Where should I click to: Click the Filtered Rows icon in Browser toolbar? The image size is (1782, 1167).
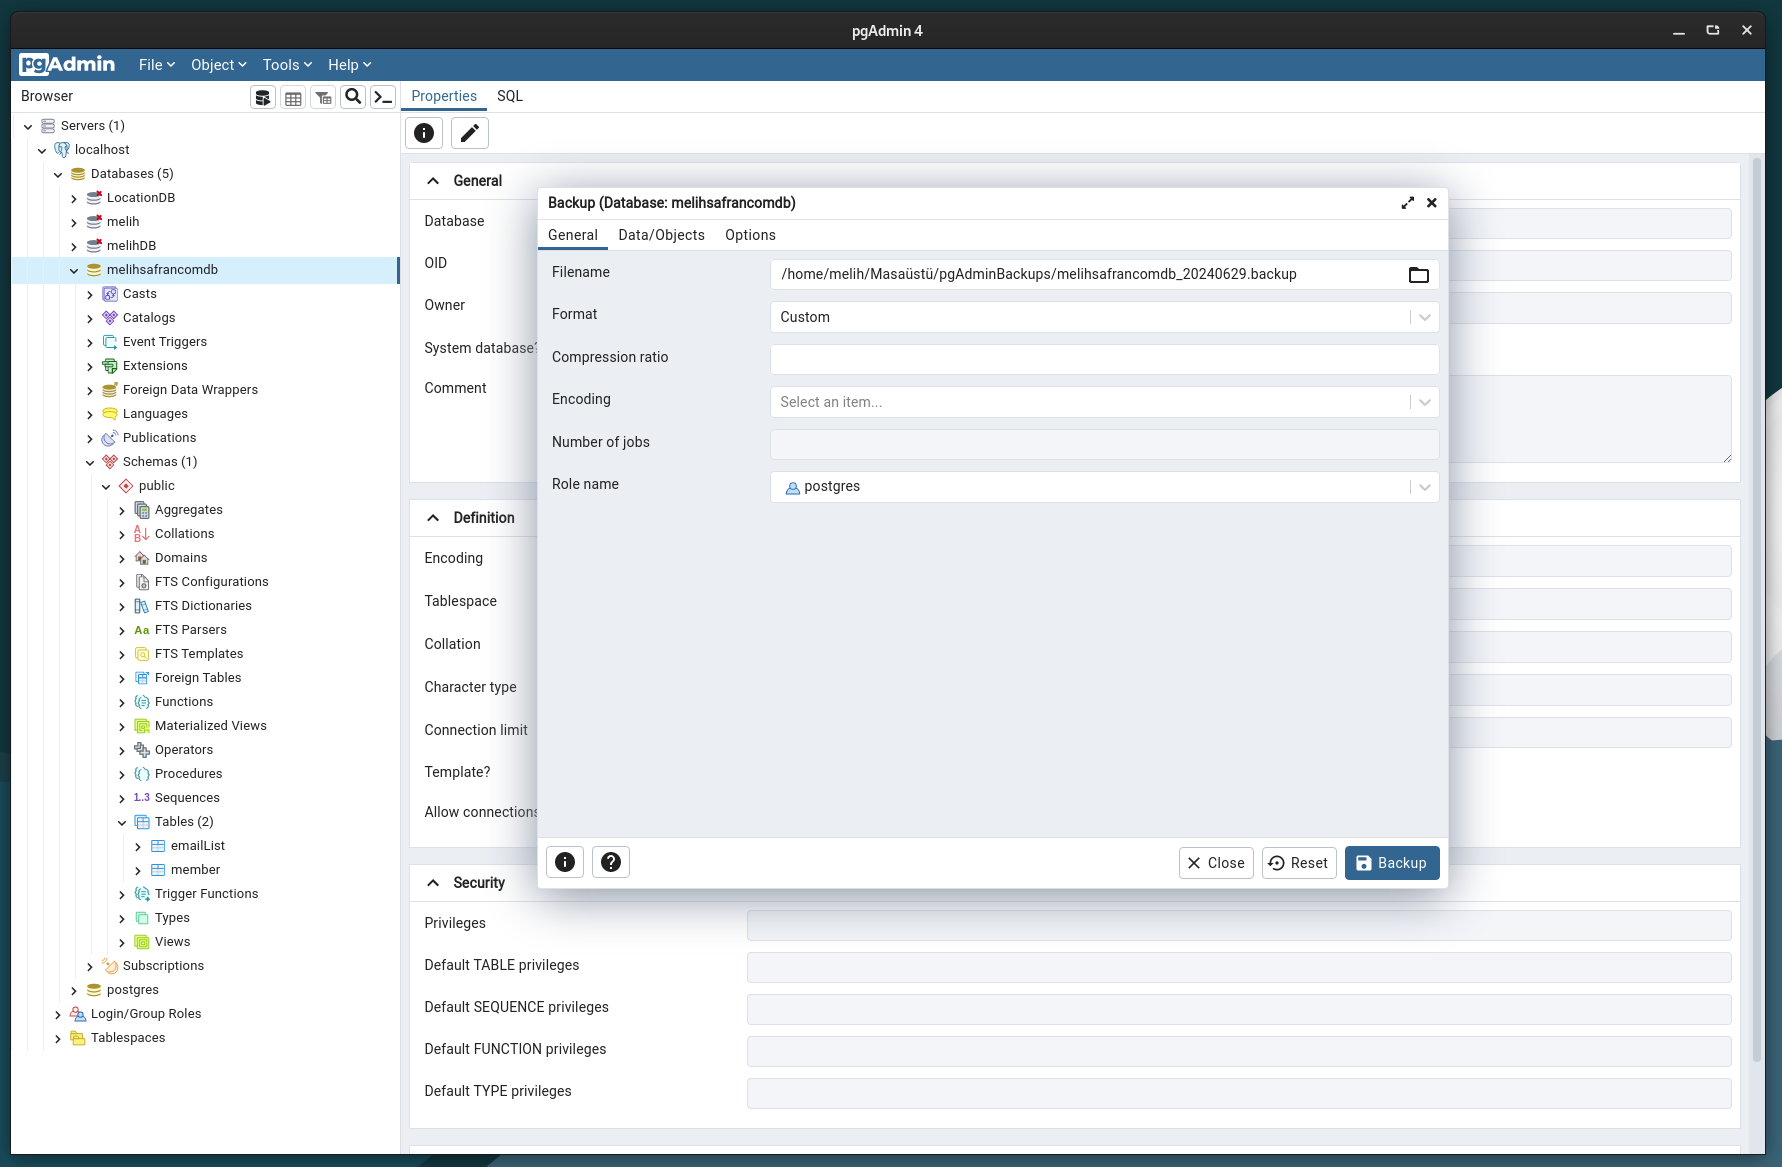point(323,97)
